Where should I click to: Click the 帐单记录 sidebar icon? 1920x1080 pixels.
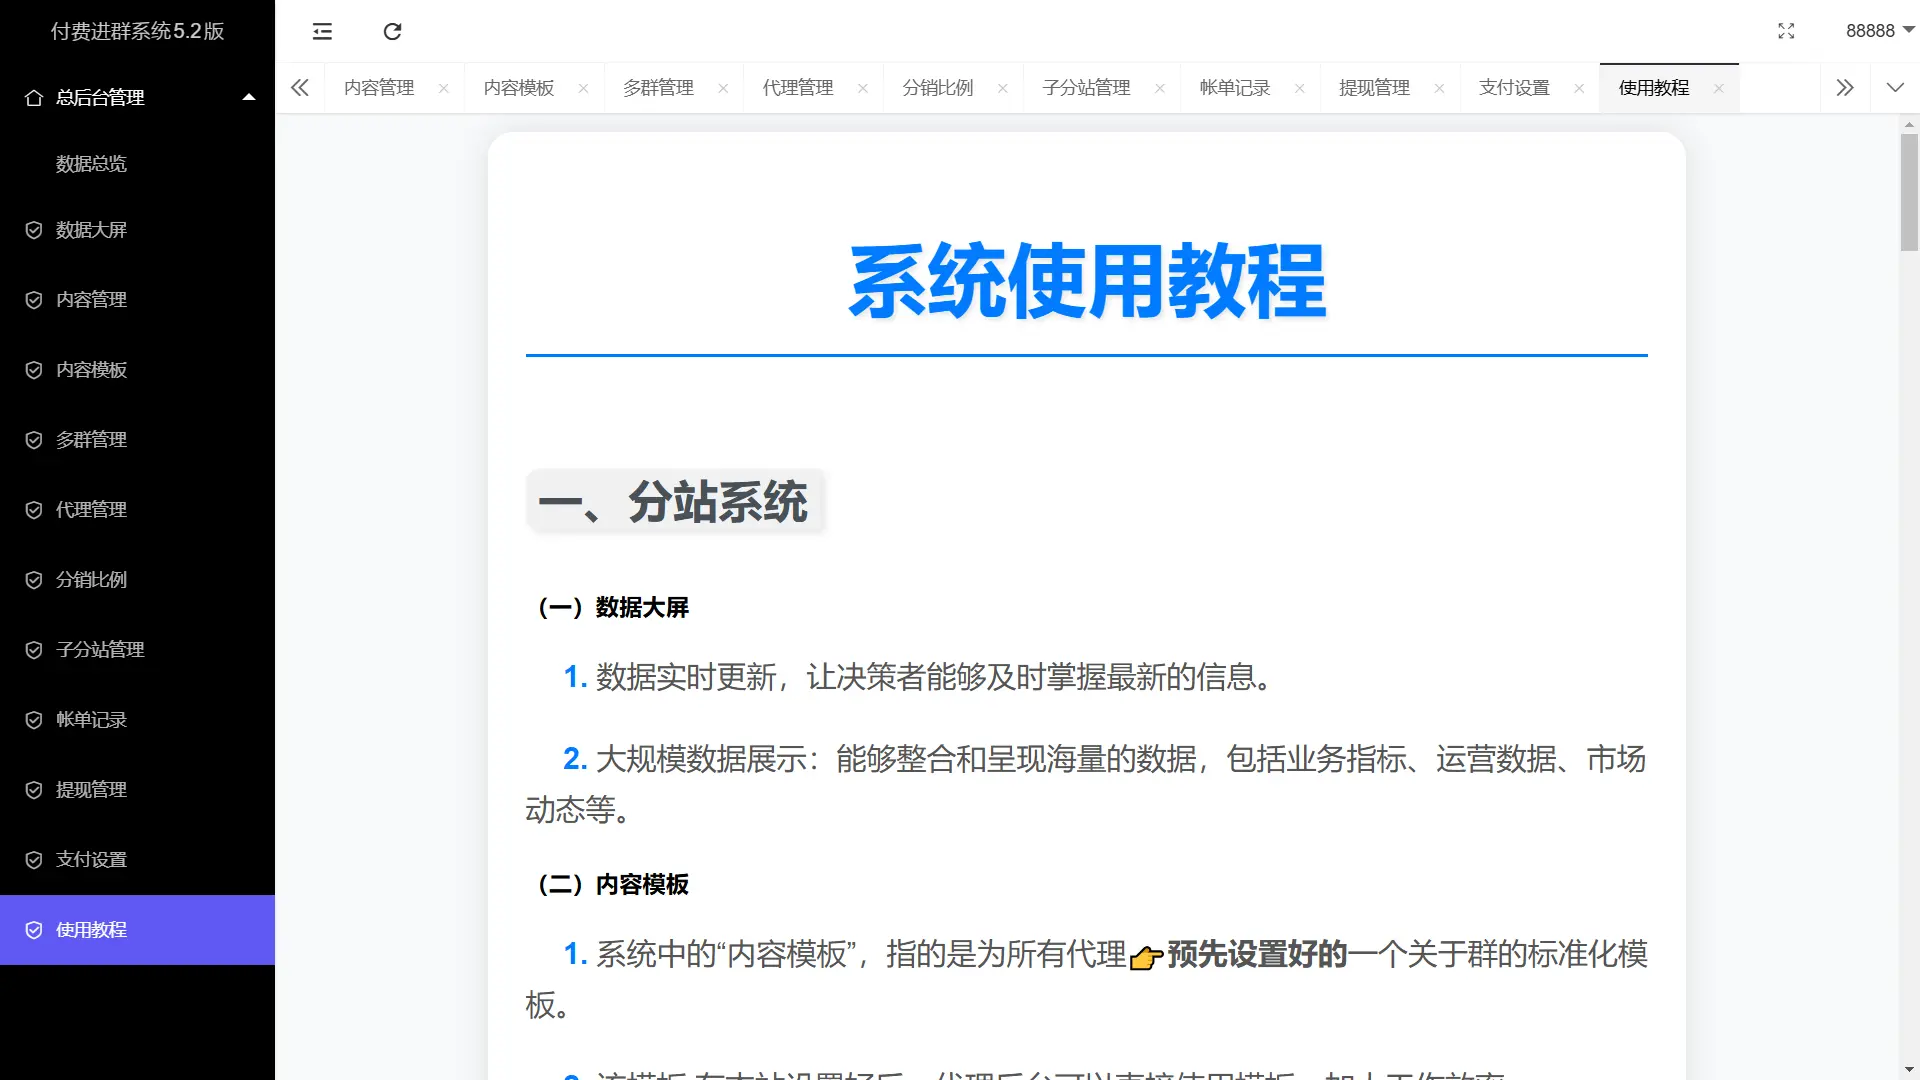[33, 719]
